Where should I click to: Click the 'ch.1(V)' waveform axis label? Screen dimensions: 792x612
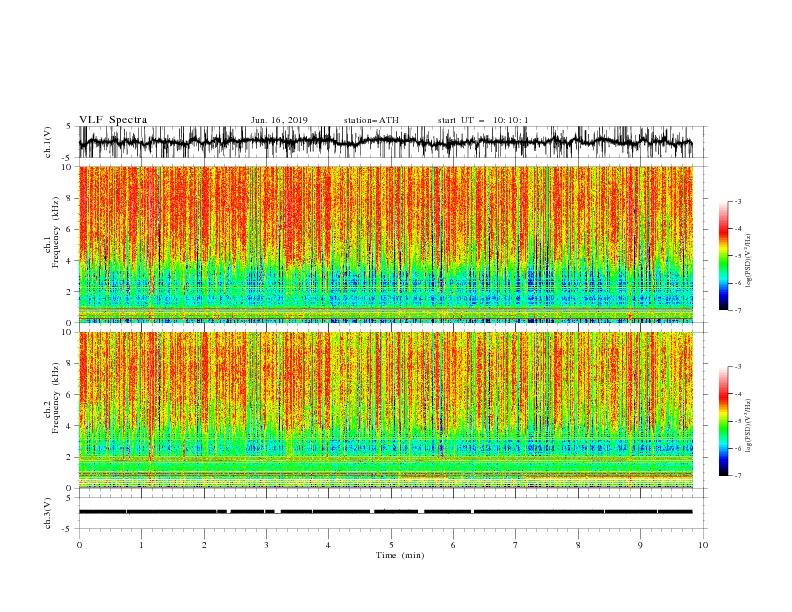pyautogui.click(x=48, y=142)
